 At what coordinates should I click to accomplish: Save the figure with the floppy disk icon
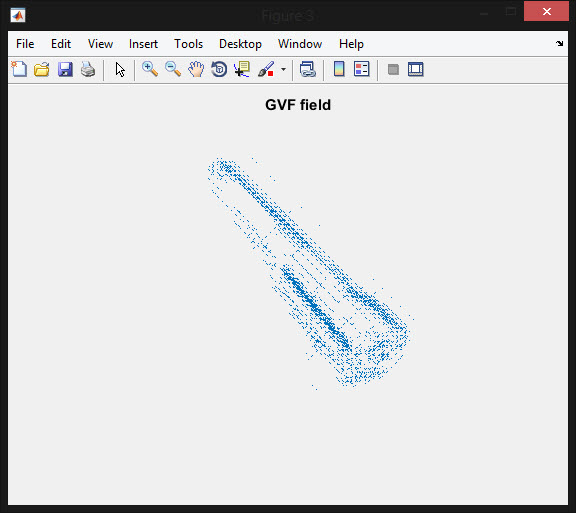[x=65, y=69]
